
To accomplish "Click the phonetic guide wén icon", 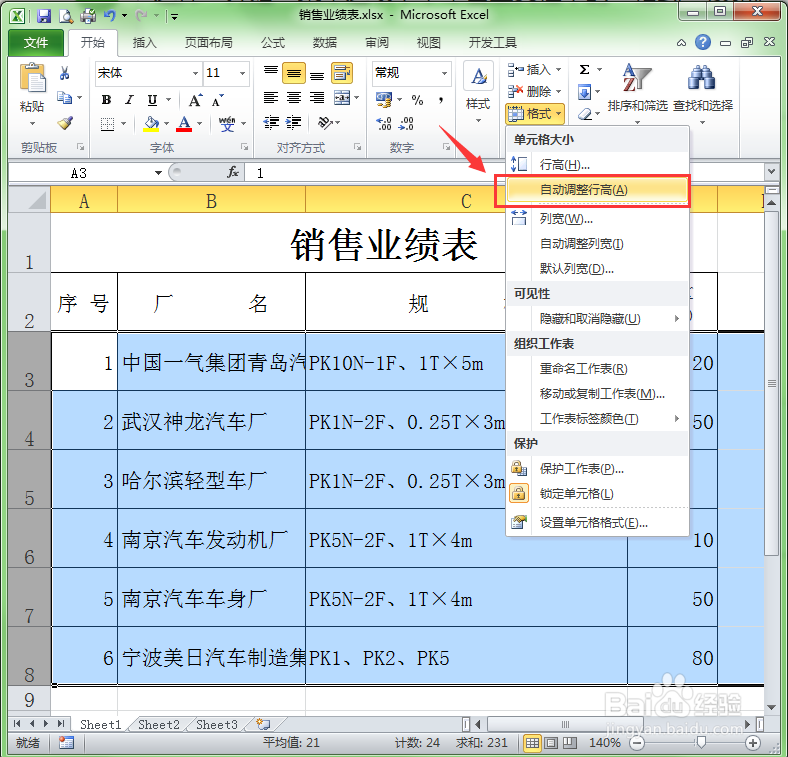I will [x=227, y=123].
